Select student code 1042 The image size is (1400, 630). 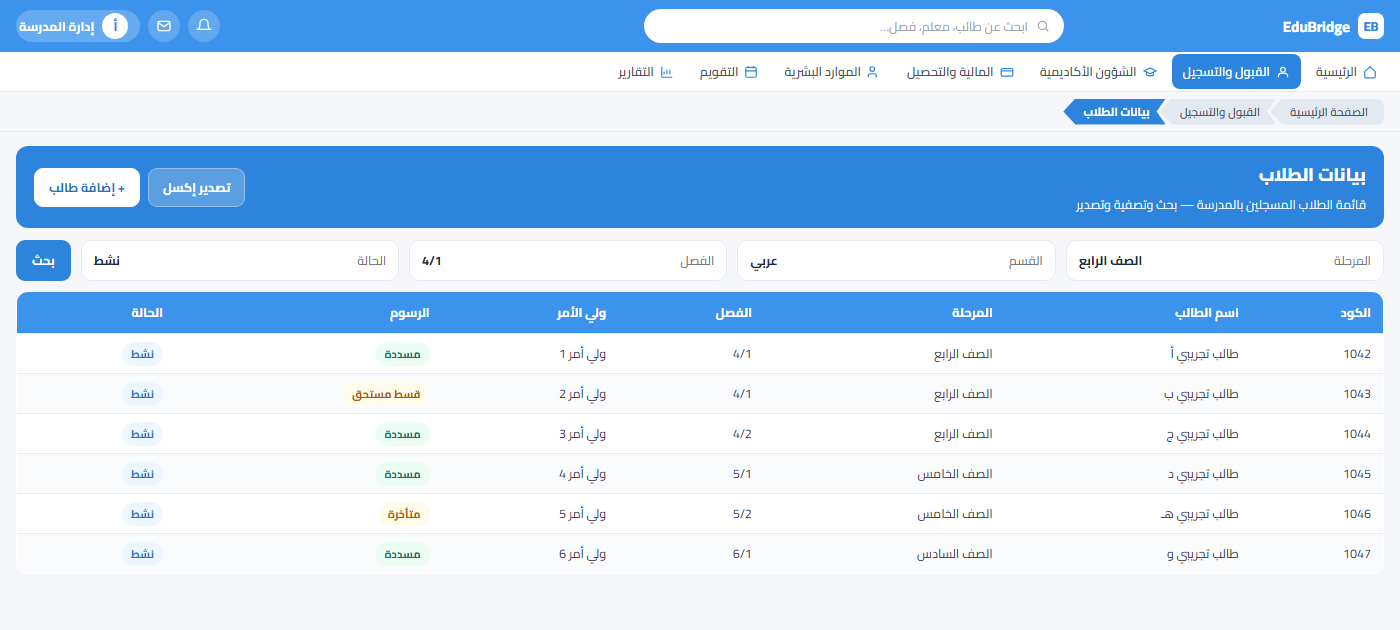point(1357,354)
